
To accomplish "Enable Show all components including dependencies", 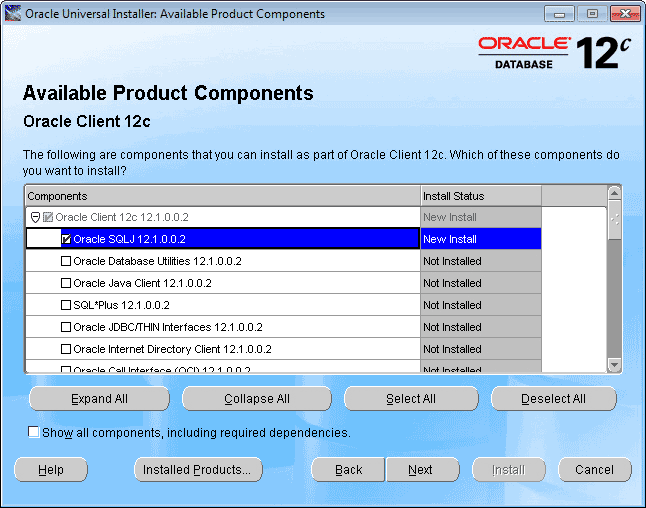I will tap(33, 432).
